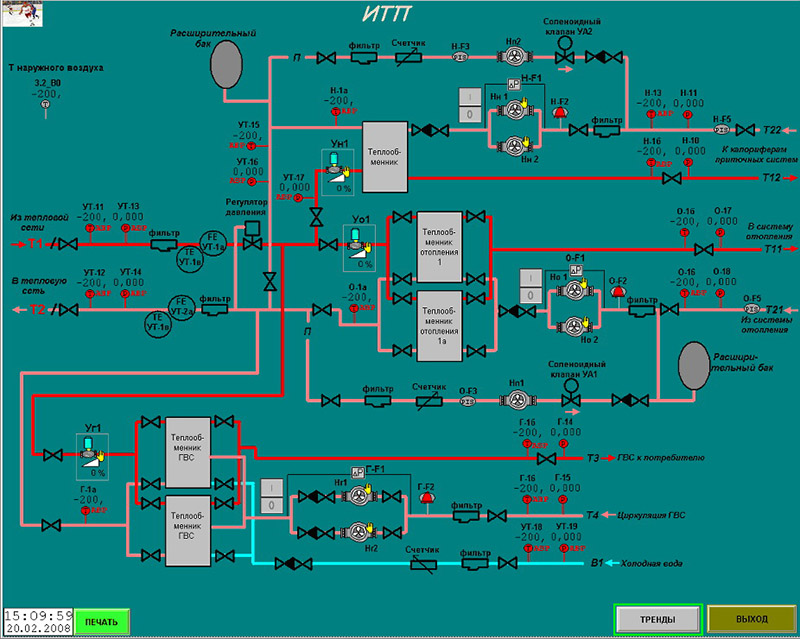Click the Н-F5 PIS sensor
The image size is (800, 639).
721,130
